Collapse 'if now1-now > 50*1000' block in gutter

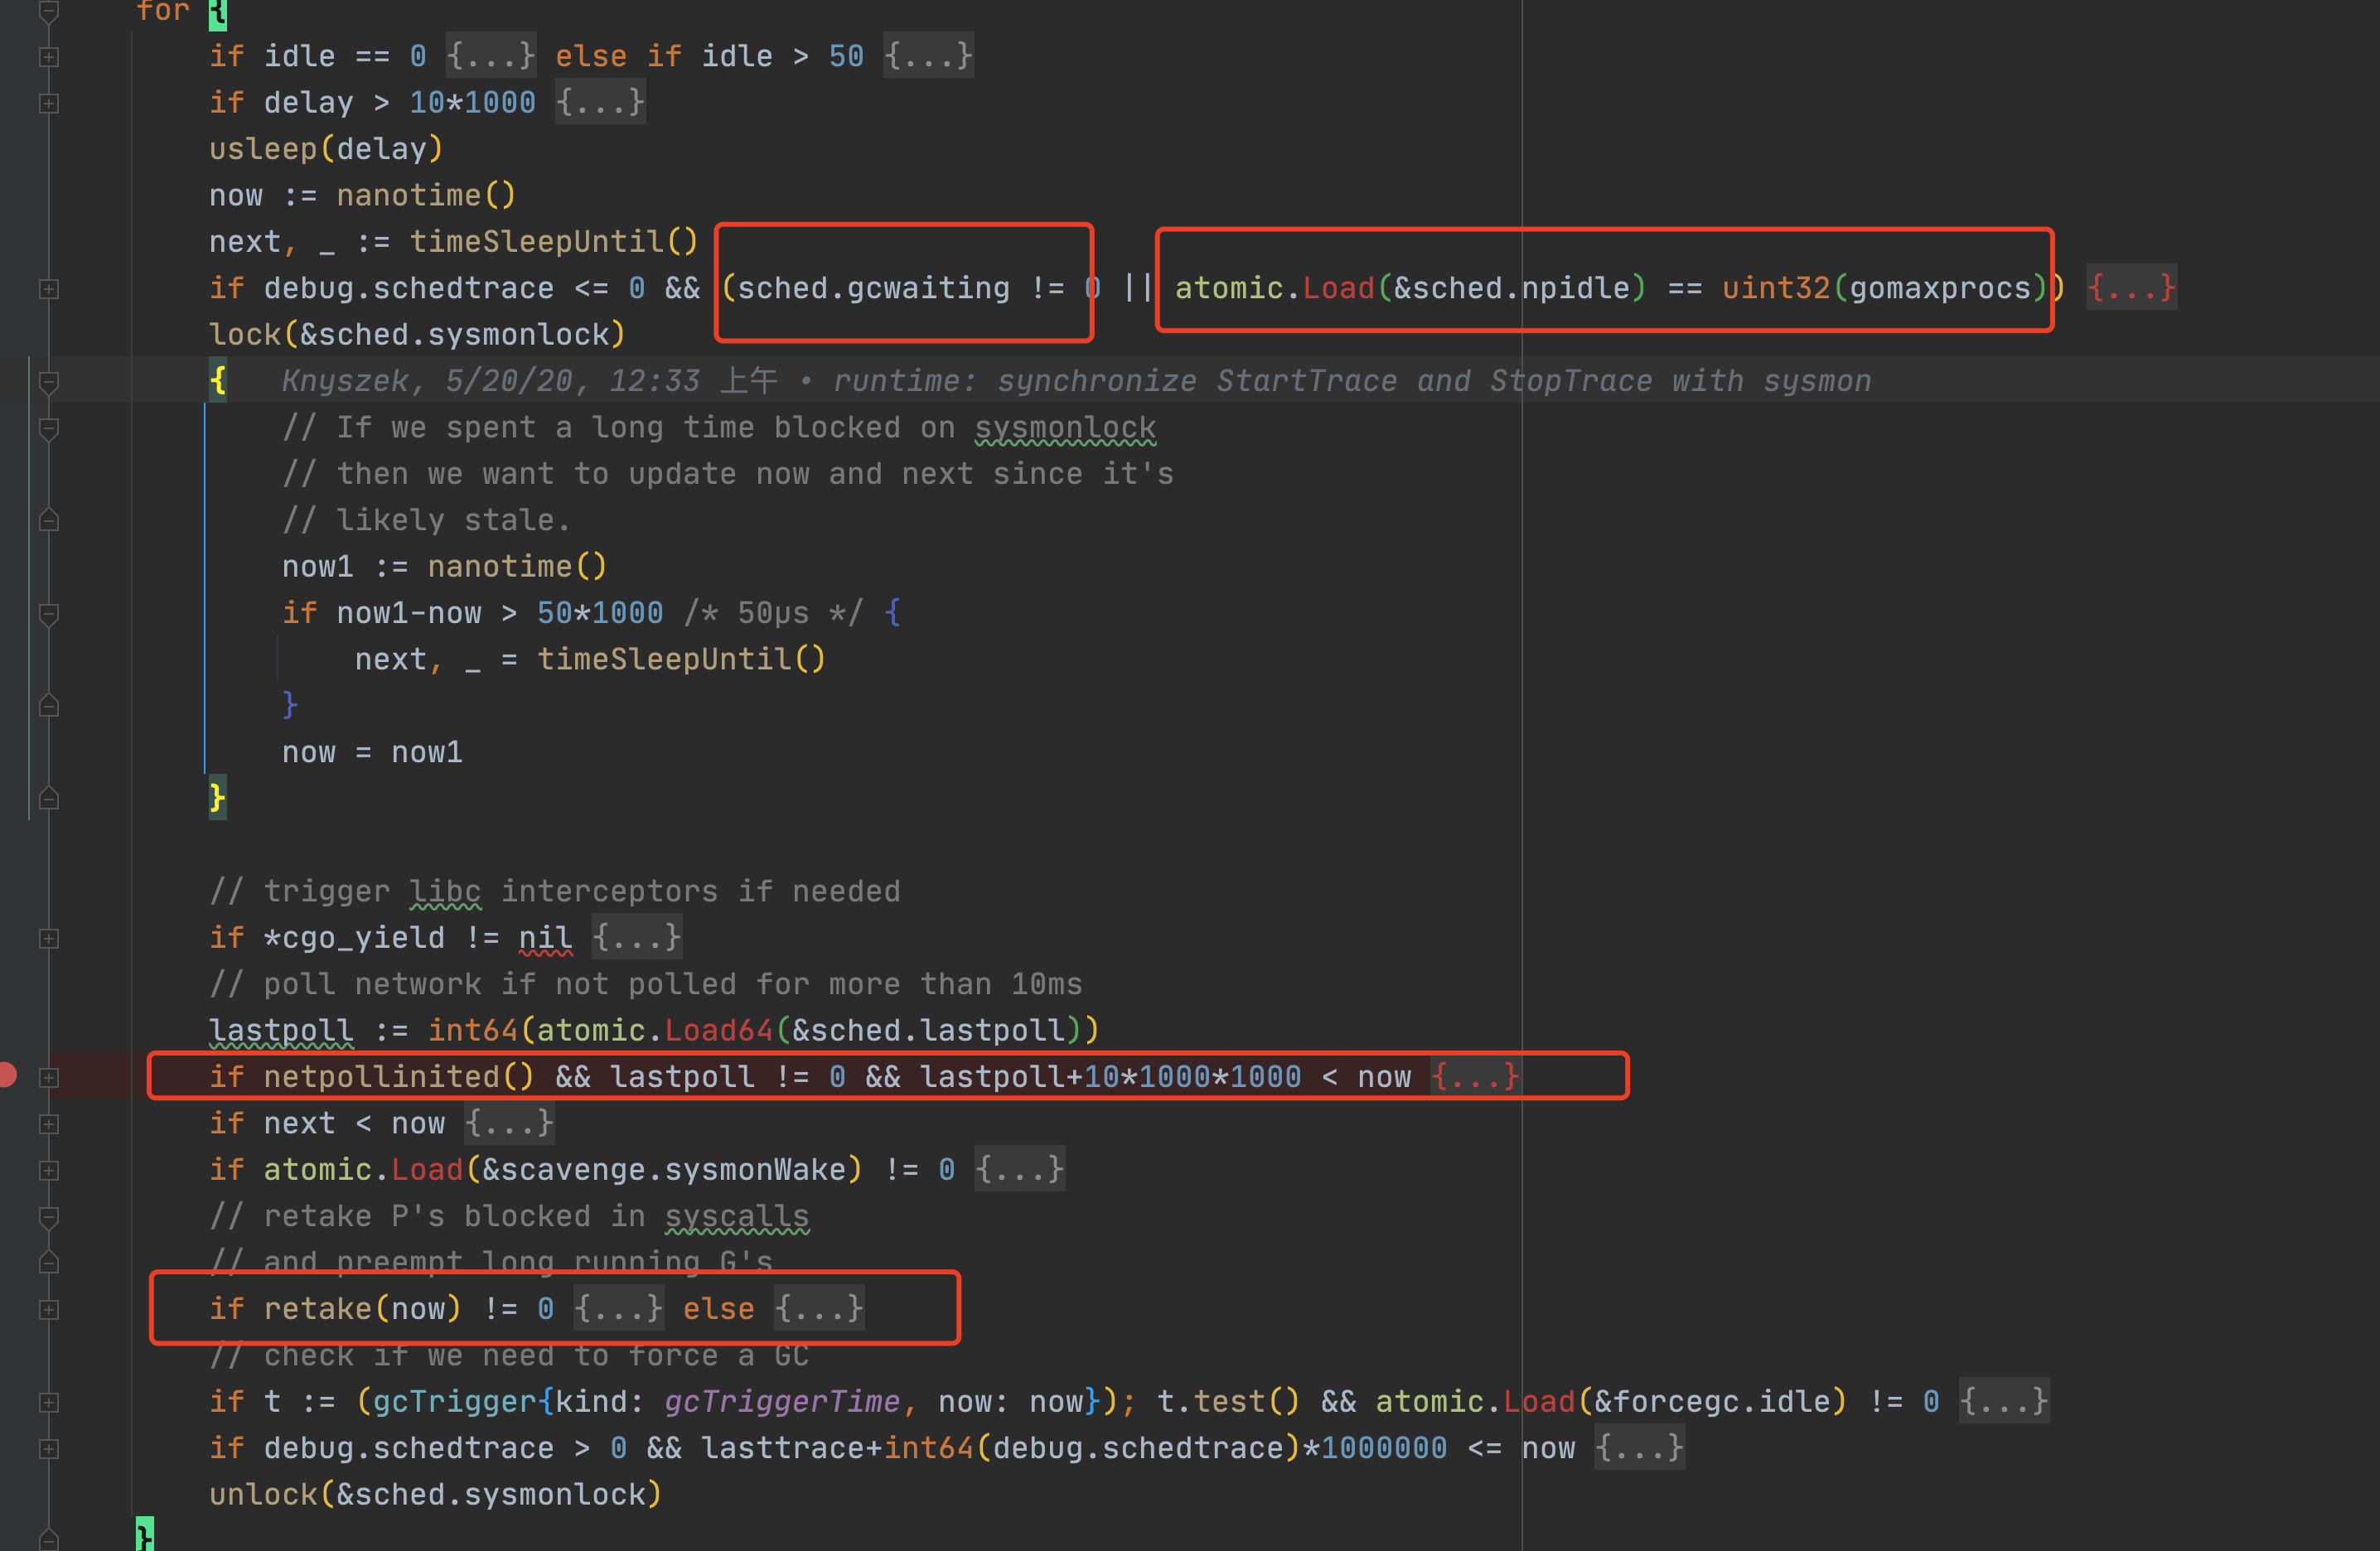click(48, 614)
